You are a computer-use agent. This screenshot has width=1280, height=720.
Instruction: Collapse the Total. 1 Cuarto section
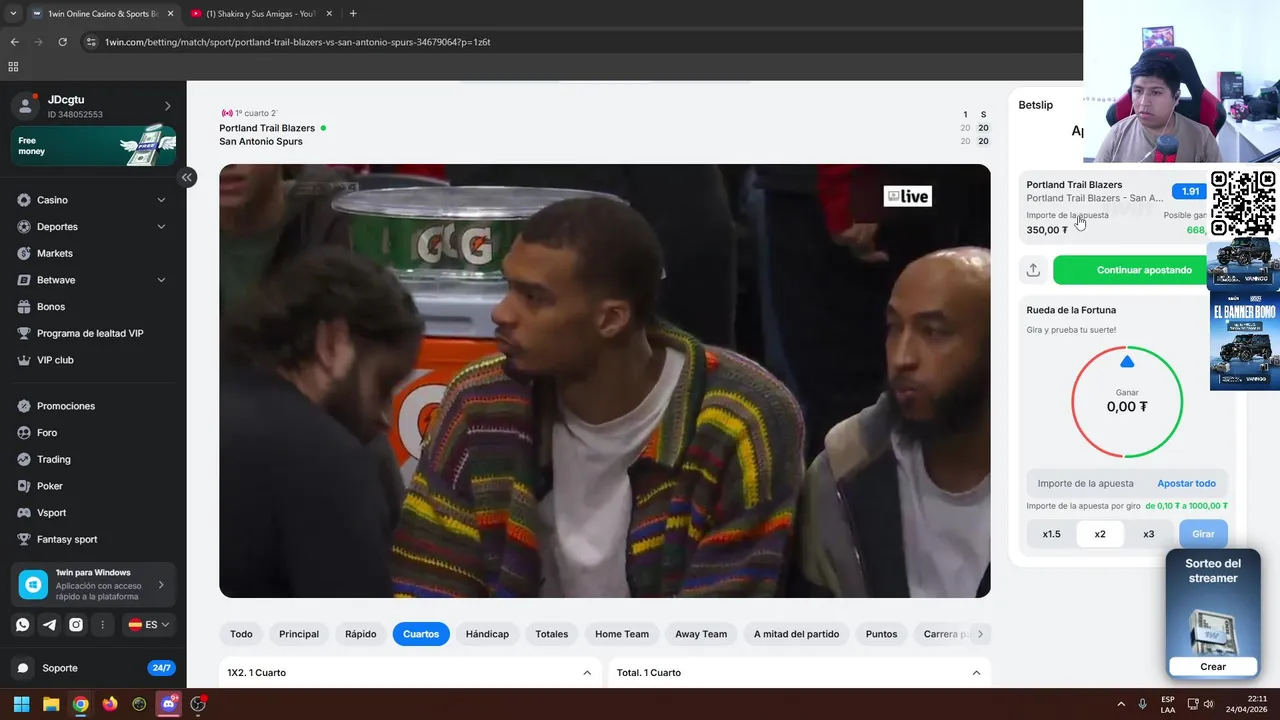coord(976,673)
